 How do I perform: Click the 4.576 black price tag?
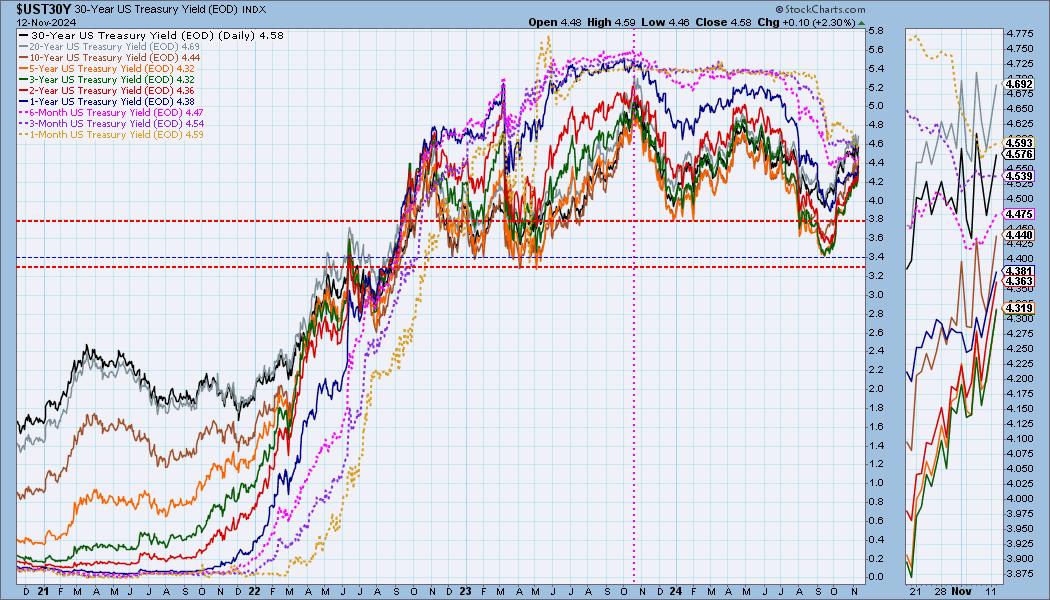point(1019,155)
